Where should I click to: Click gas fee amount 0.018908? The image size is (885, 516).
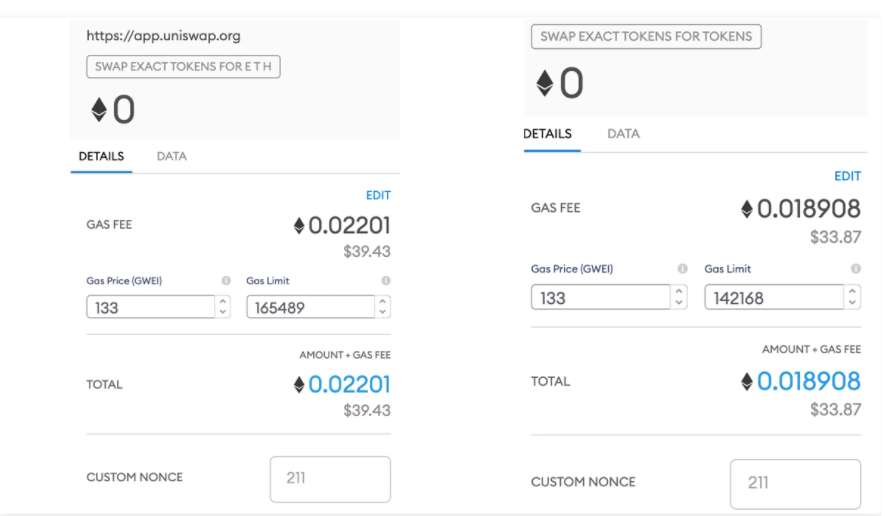809,209
